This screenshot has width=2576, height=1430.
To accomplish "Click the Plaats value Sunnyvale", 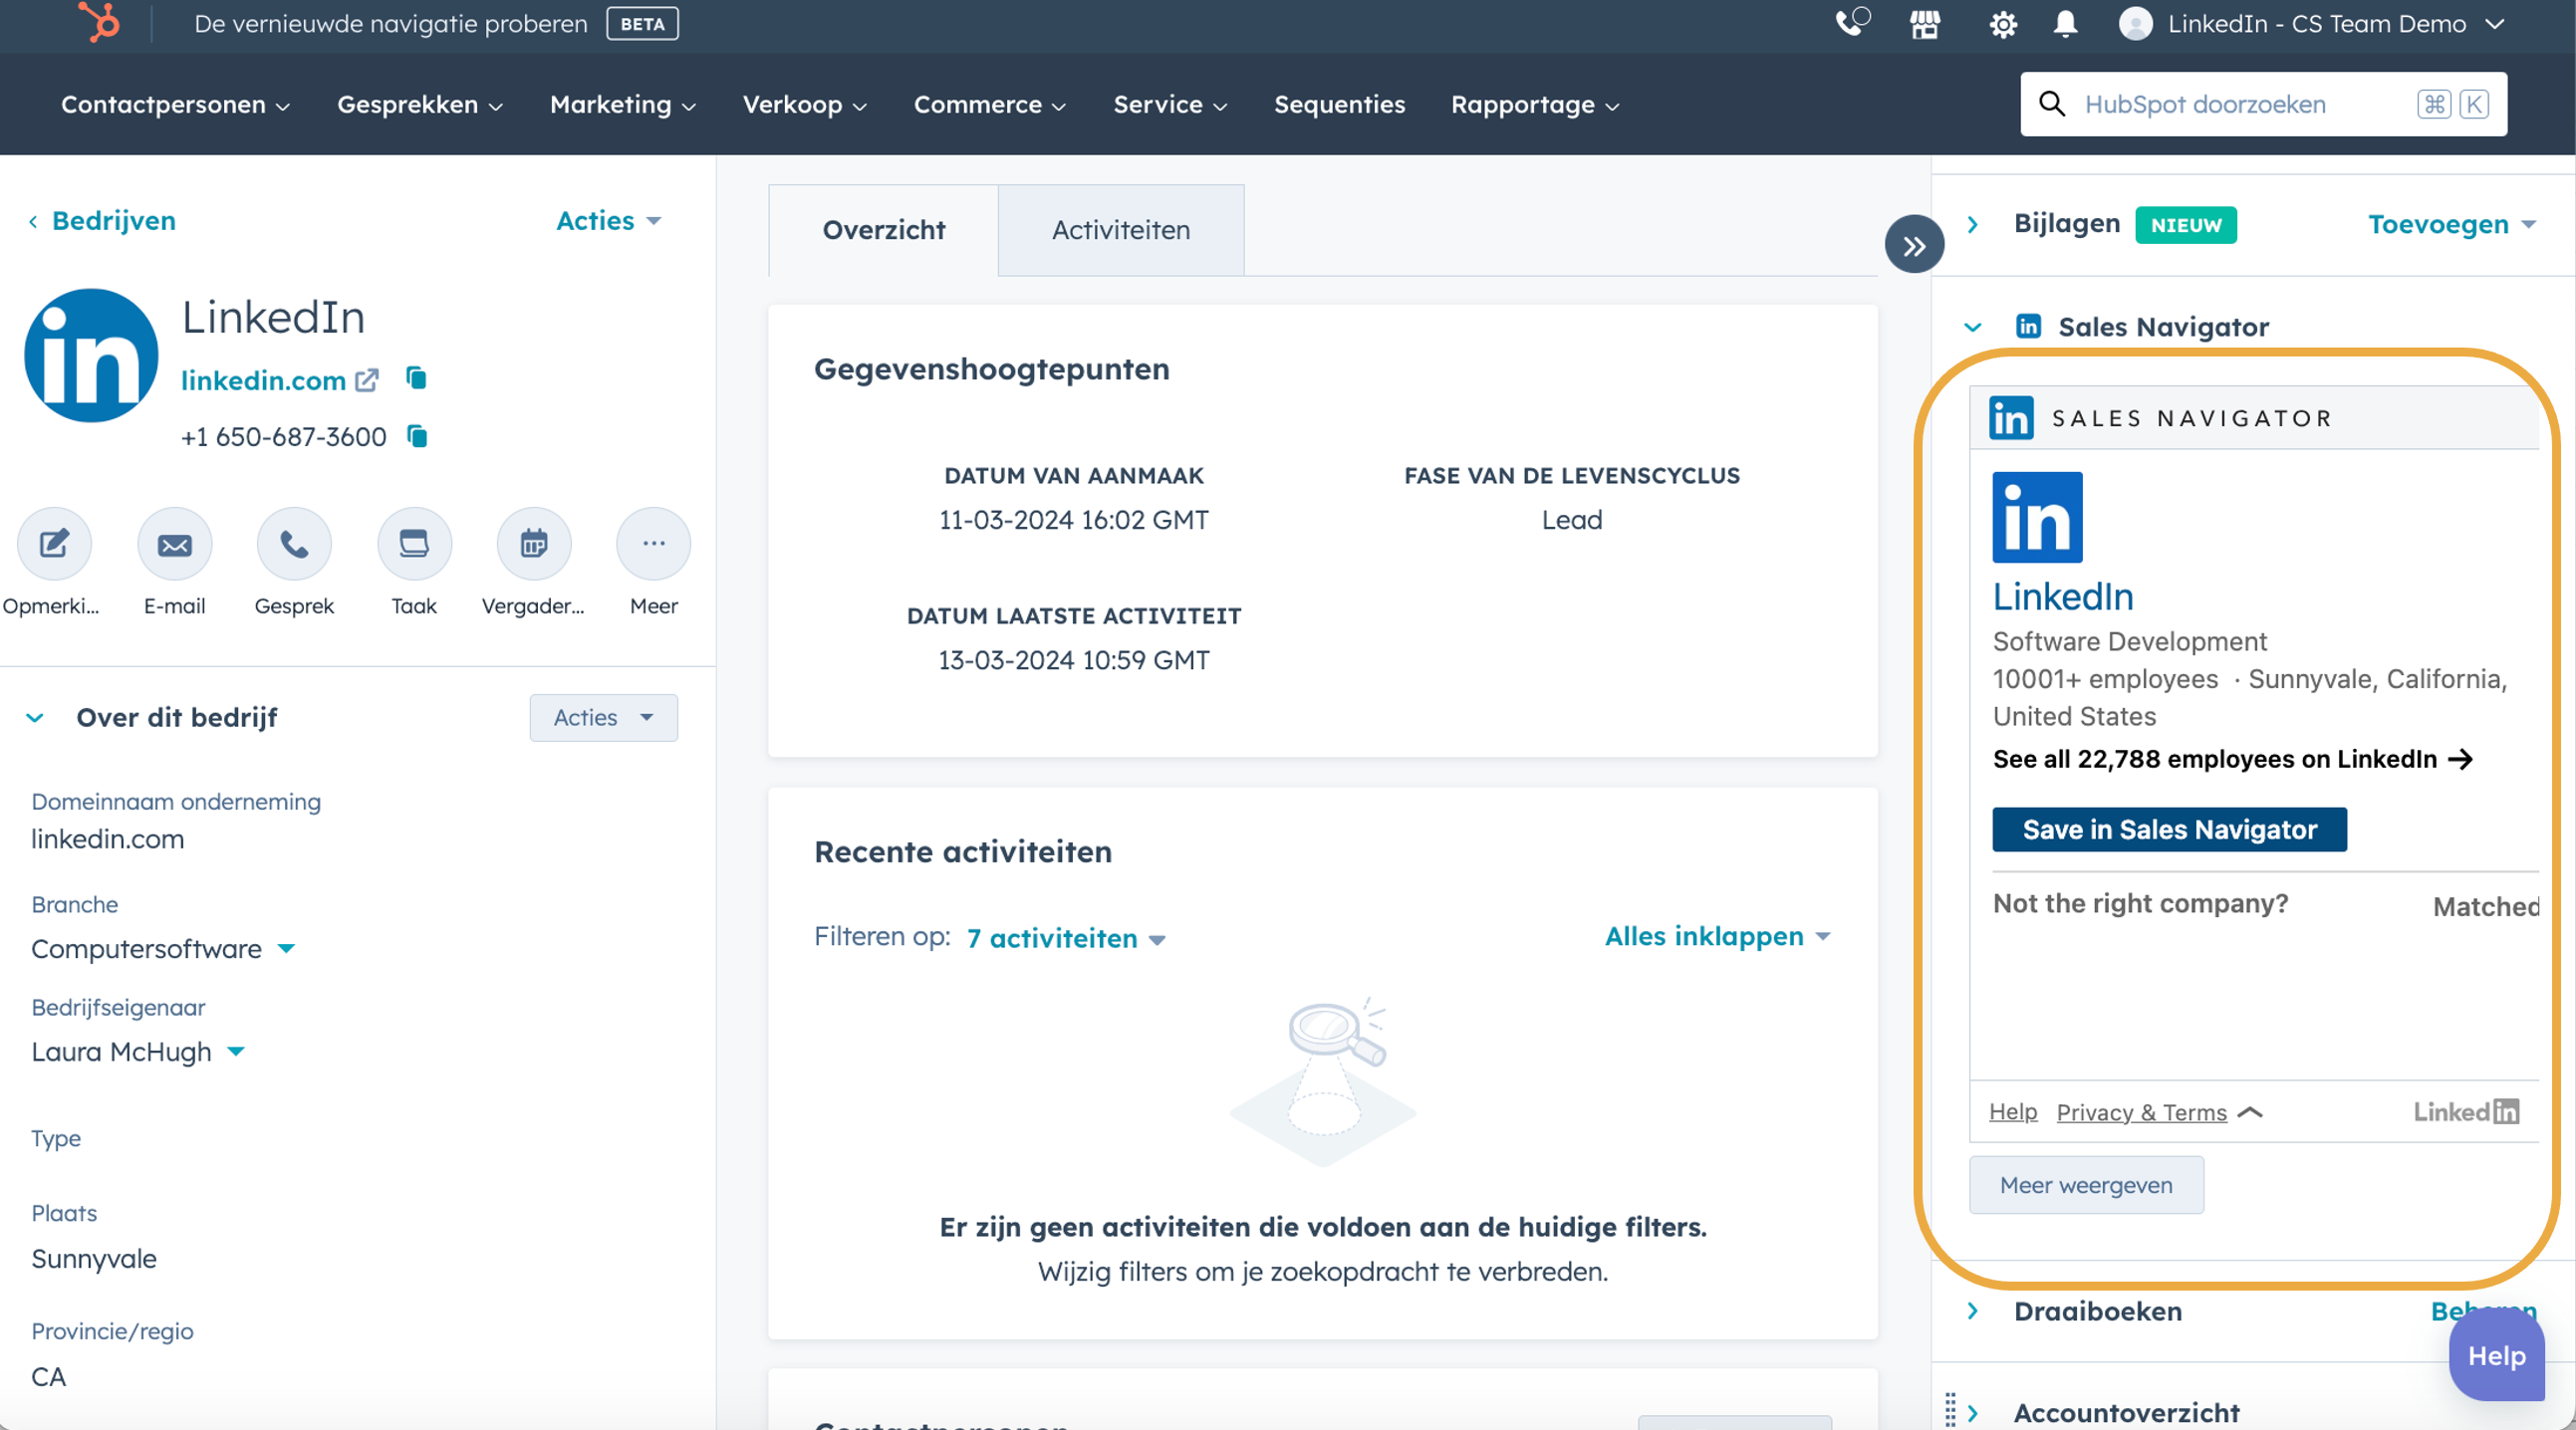I will (94, 1258).
